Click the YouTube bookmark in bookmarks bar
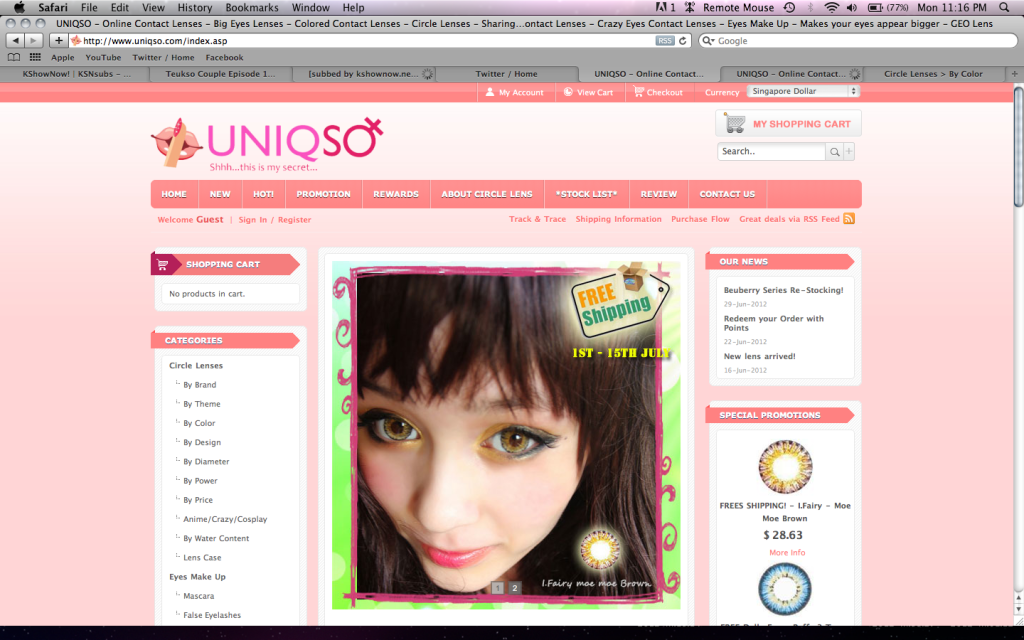The width and height of the screenshot is (1024, 640). point(103,57)
